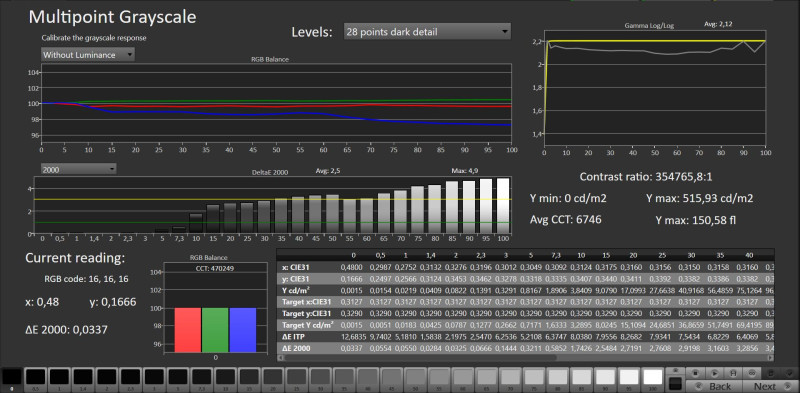800x393 pixels.
Task: Select the 65 grayscale swatch
Action: coord(486,379)
